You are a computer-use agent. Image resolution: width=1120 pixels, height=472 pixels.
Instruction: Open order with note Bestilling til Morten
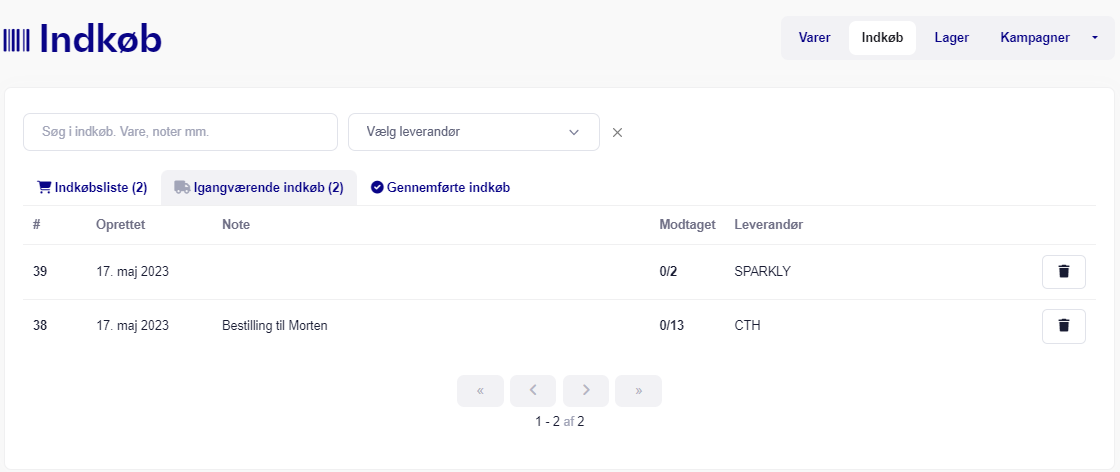coord(275,326)
